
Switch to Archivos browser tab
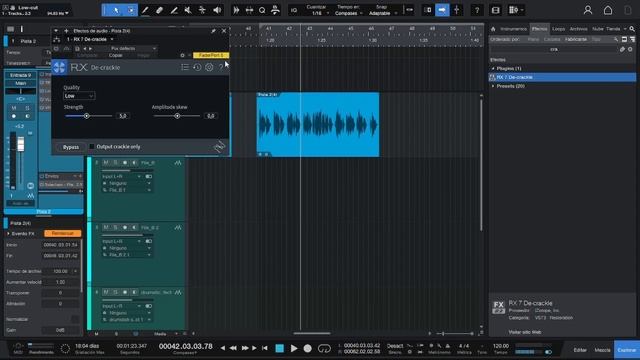point(578,29)
